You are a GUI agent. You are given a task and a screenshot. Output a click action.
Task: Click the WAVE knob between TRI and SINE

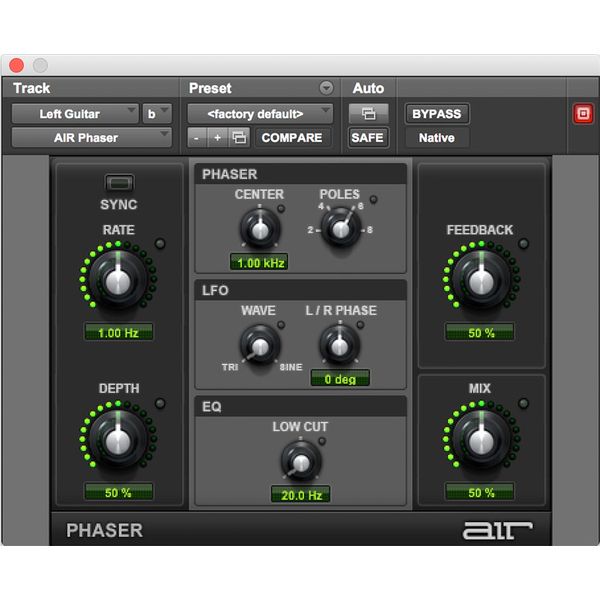click(x=260, y=345)
